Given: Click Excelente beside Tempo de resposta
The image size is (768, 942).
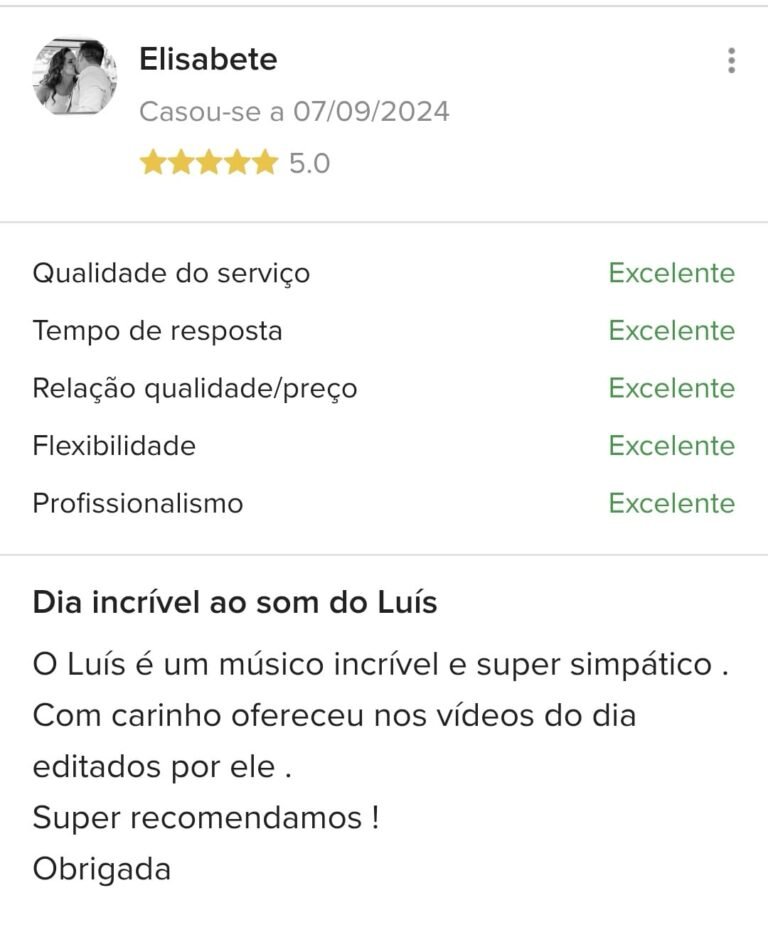Looking at the screenshot, I should point(671,331).
